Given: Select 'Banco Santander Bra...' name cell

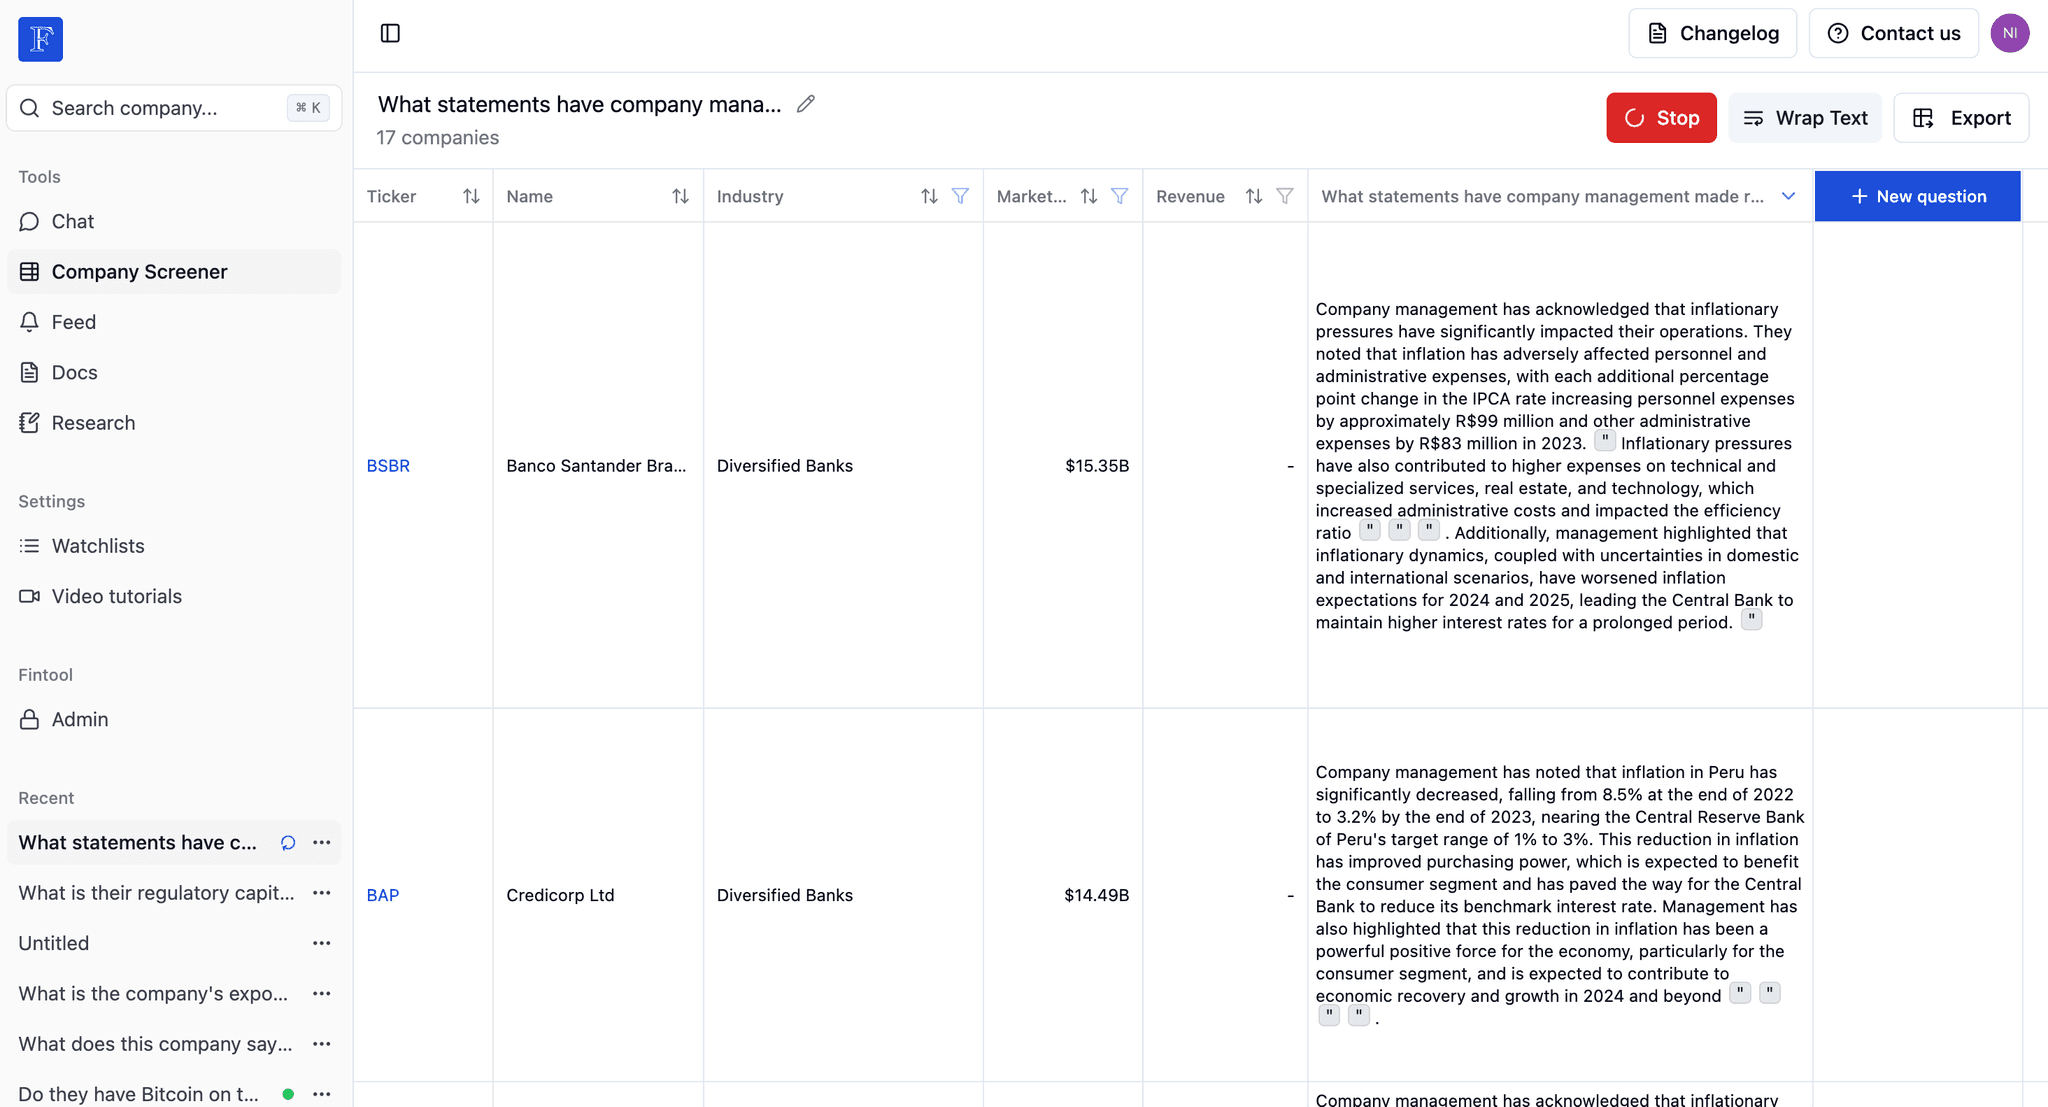Looking at the screenshot, I should [598, 466].
